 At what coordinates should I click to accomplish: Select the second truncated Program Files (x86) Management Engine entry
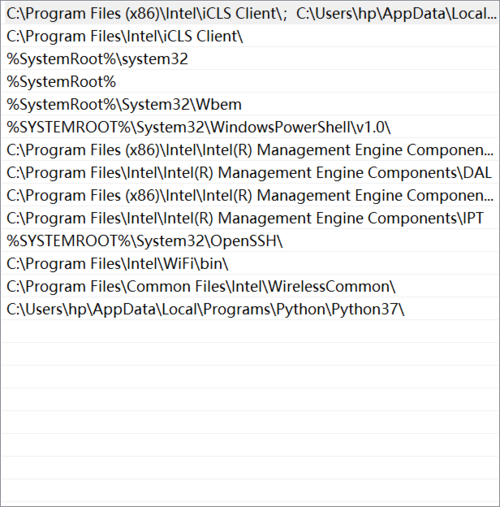click(251, 195)
